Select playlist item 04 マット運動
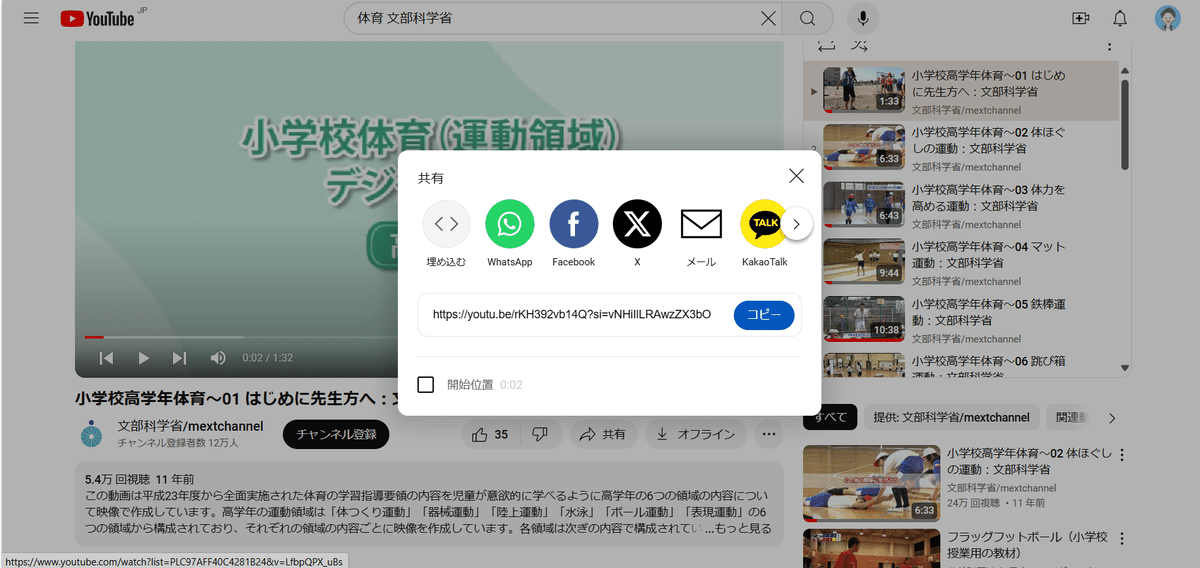Screen dimensions: 1200x568 pos(961,262)
